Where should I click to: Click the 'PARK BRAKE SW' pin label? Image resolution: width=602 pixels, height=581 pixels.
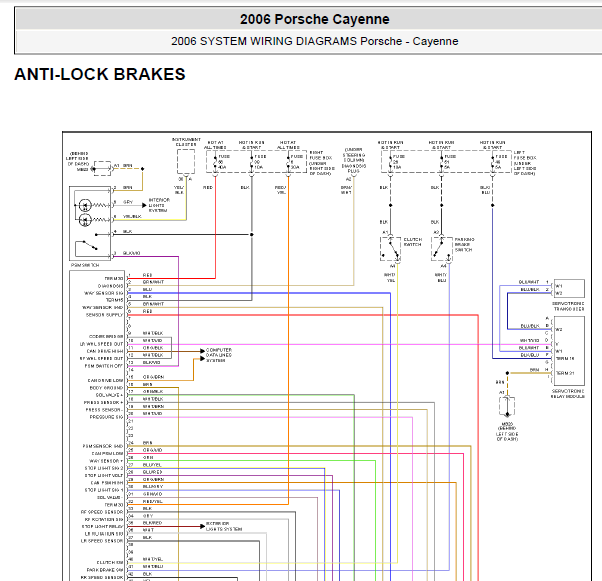coord(105,569)
